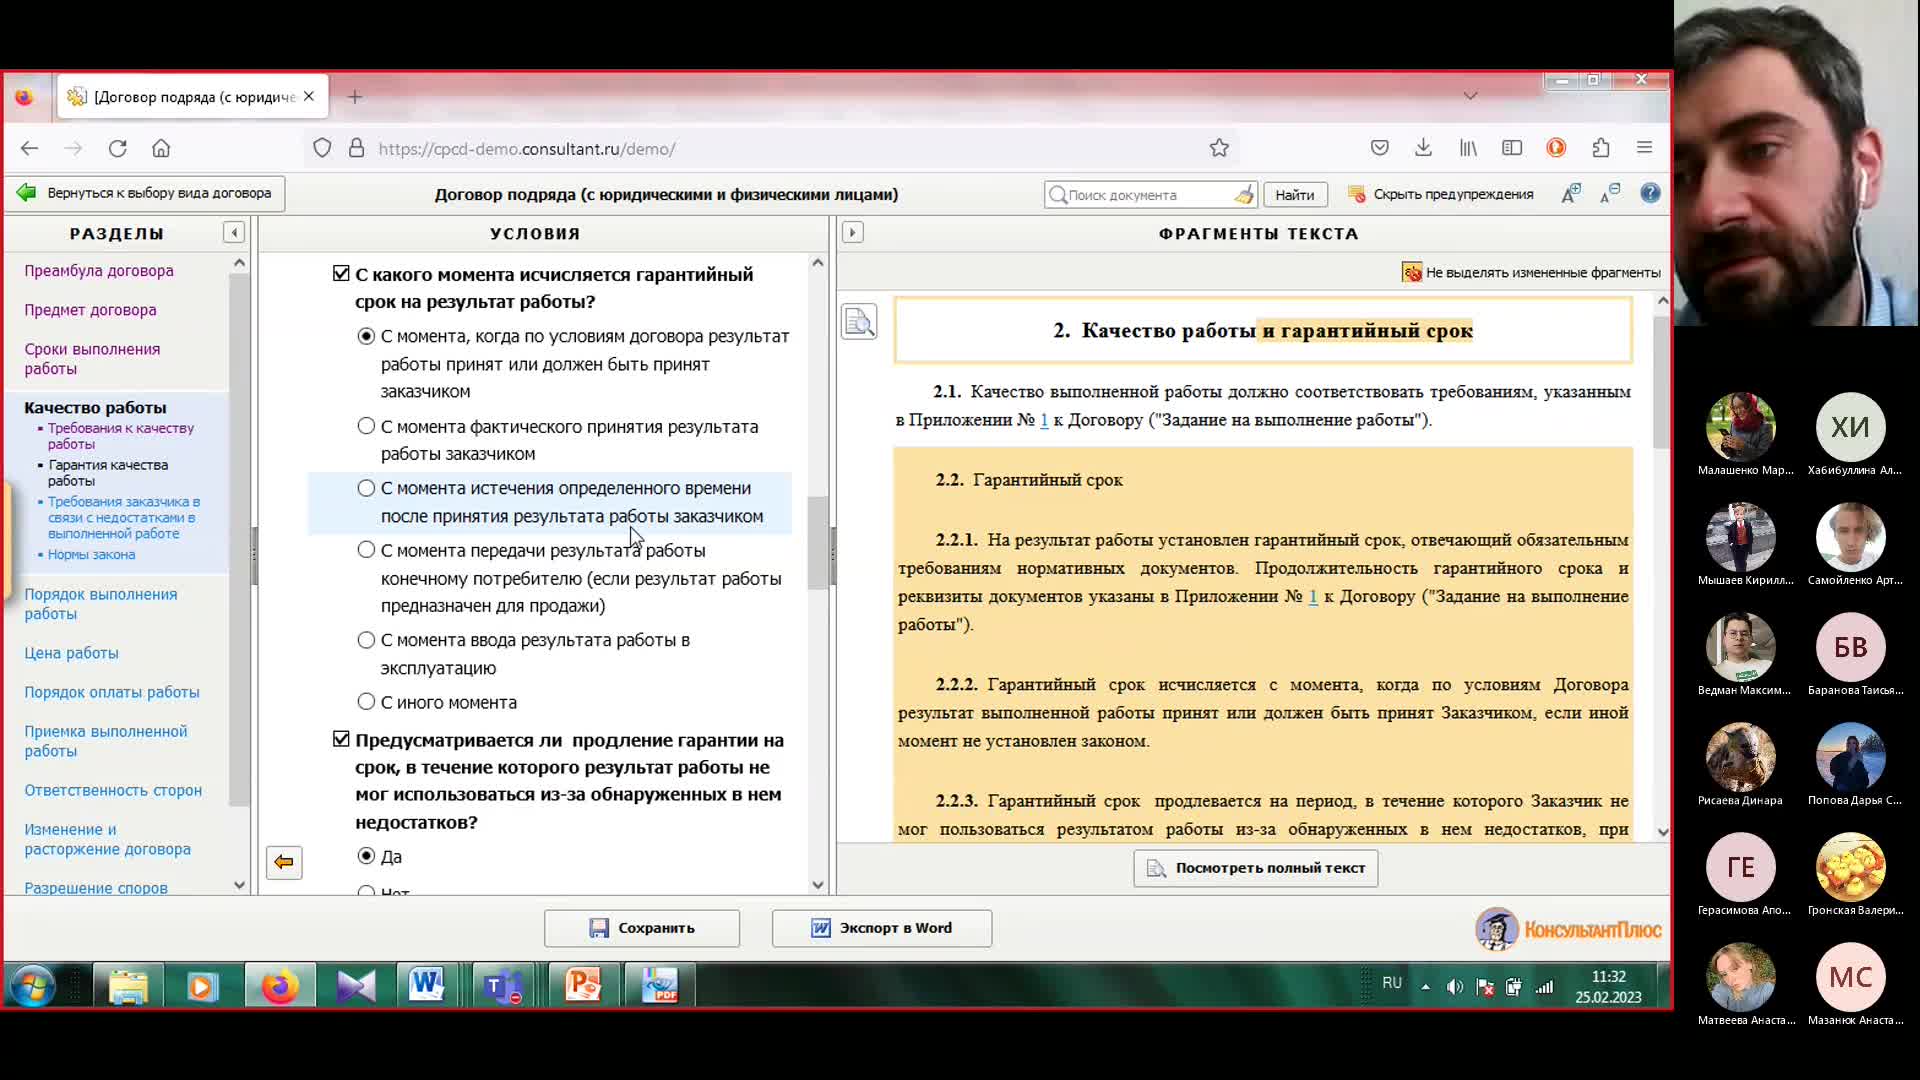Click Скрыть предупреждения

tap(1441, 194)
